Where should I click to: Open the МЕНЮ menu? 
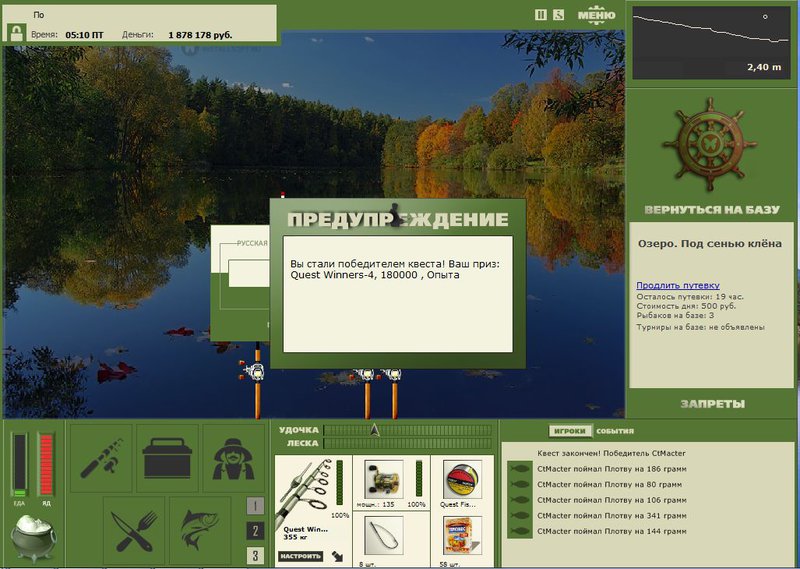596,15
